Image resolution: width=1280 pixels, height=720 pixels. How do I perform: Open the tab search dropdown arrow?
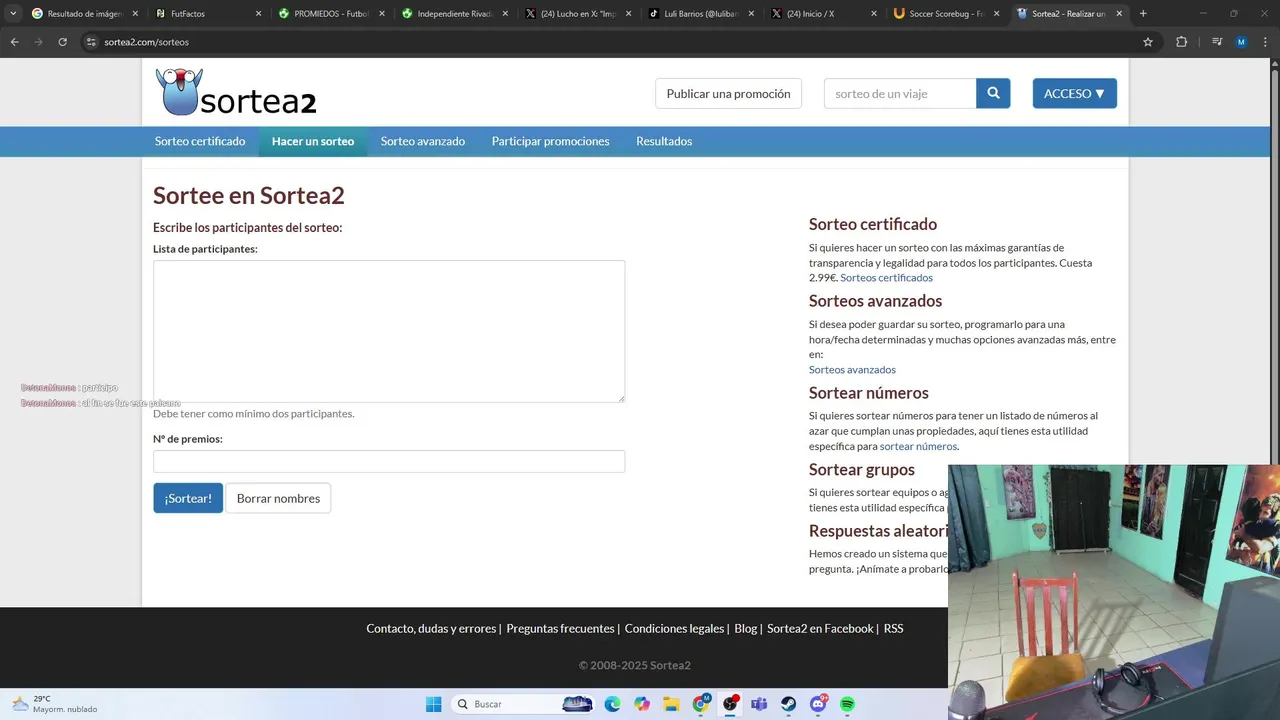point(13,14)
